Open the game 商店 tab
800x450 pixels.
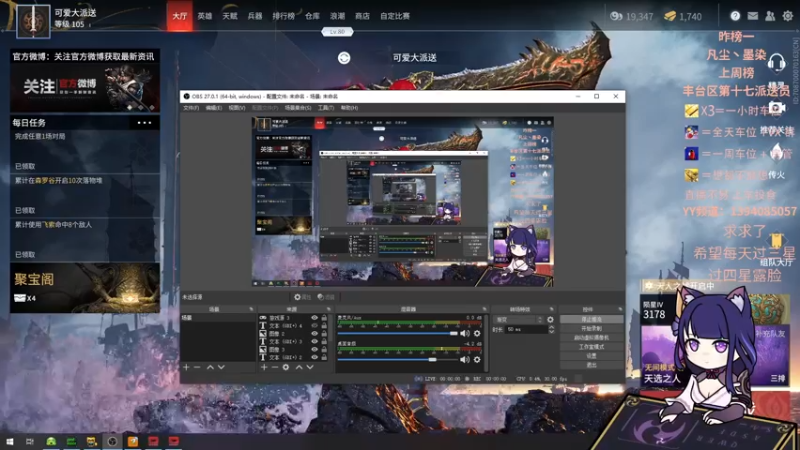[362, 16]
